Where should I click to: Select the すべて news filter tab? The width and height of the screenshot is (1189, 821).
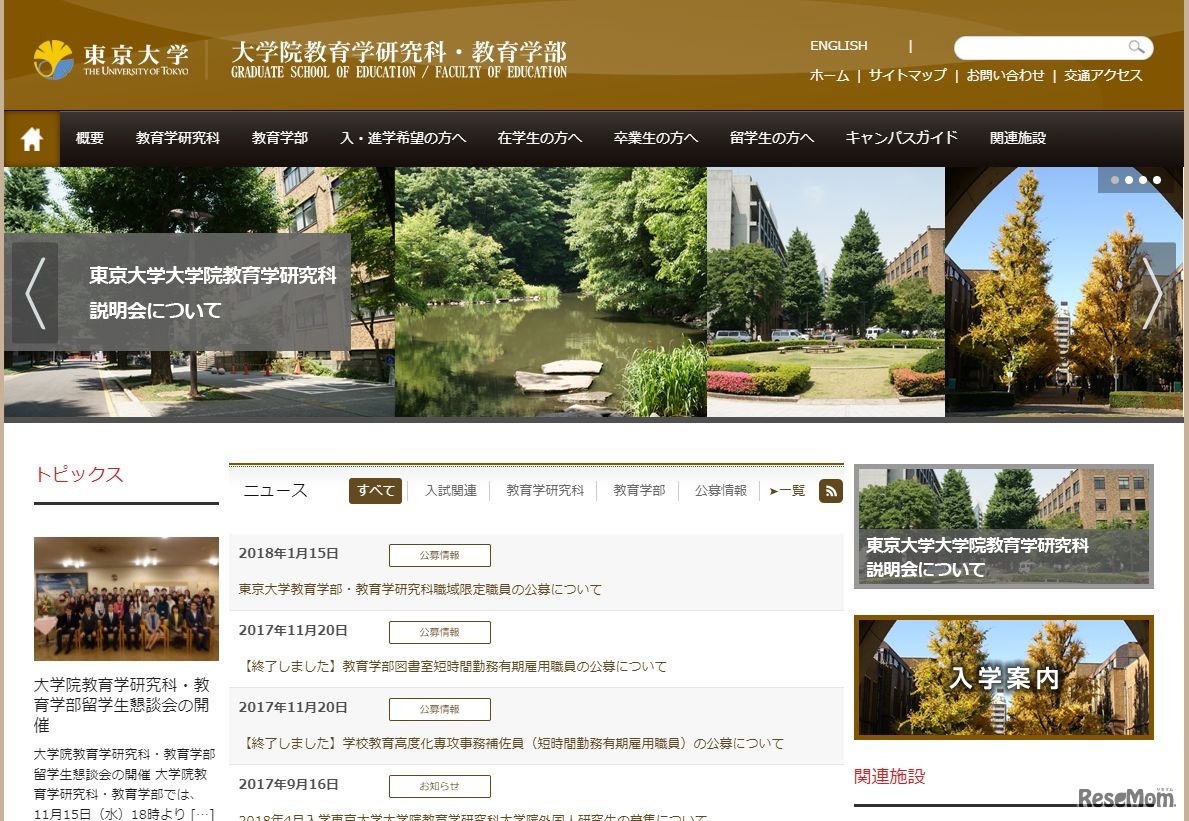point(374,491)
